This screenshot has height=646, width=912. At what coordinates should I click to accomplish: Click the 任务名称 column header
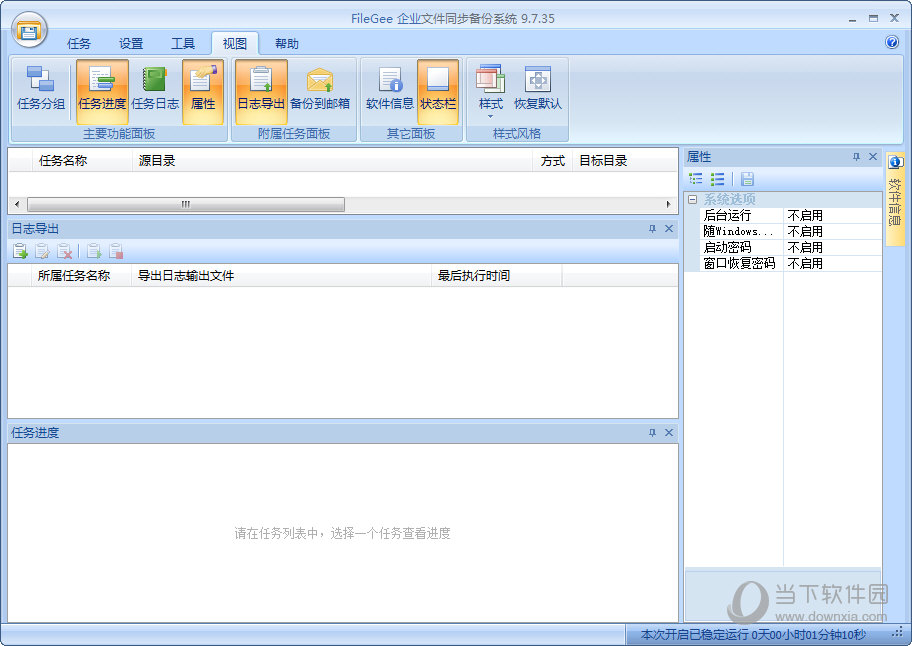tap(81, 160)
